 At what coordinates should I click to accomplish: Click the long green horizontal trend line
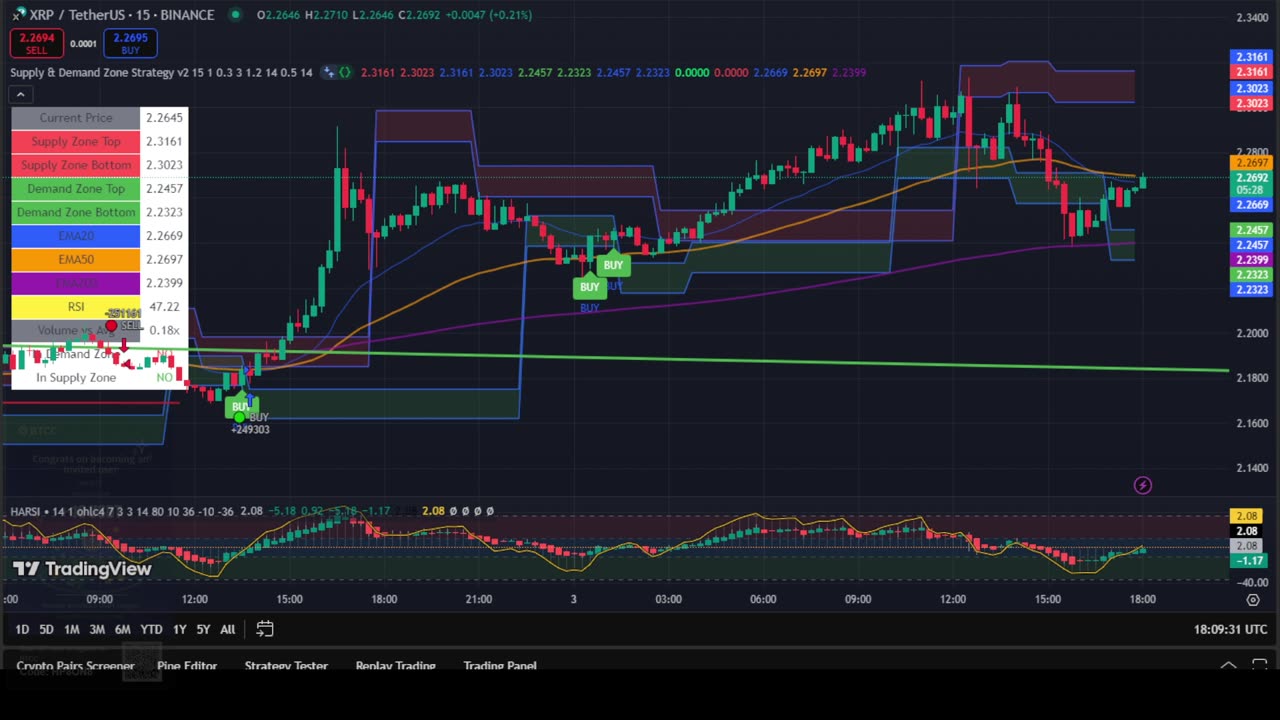click(700, 360)
